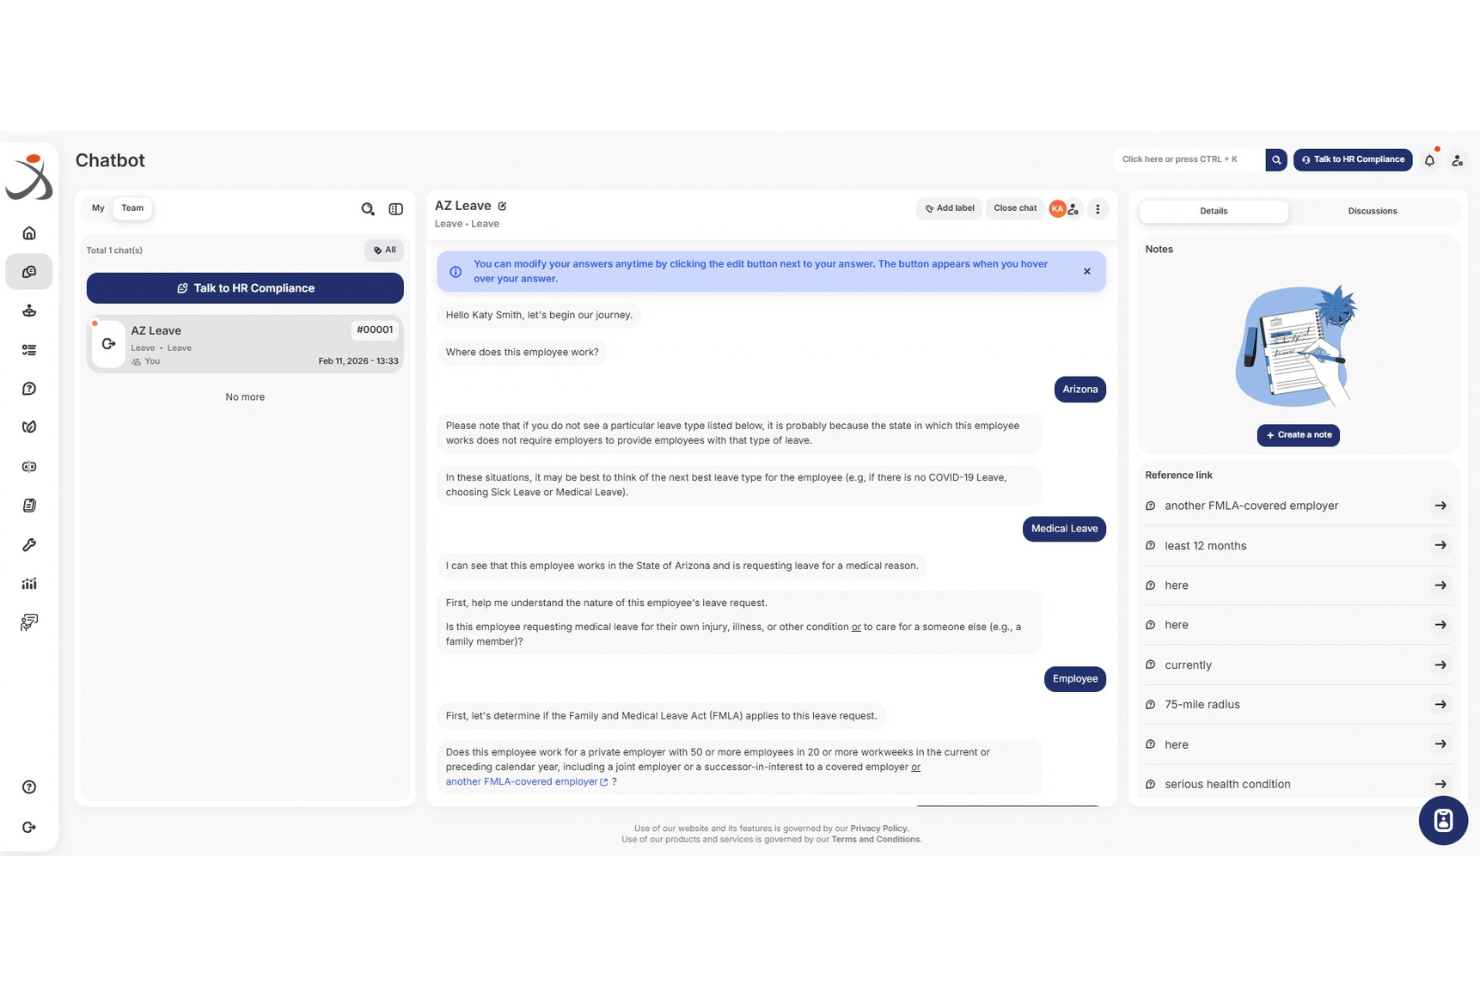Screen dimensions: 1480x987
Task: Click the add participant icon beside KA avatar
Action: coord(1073,209)
